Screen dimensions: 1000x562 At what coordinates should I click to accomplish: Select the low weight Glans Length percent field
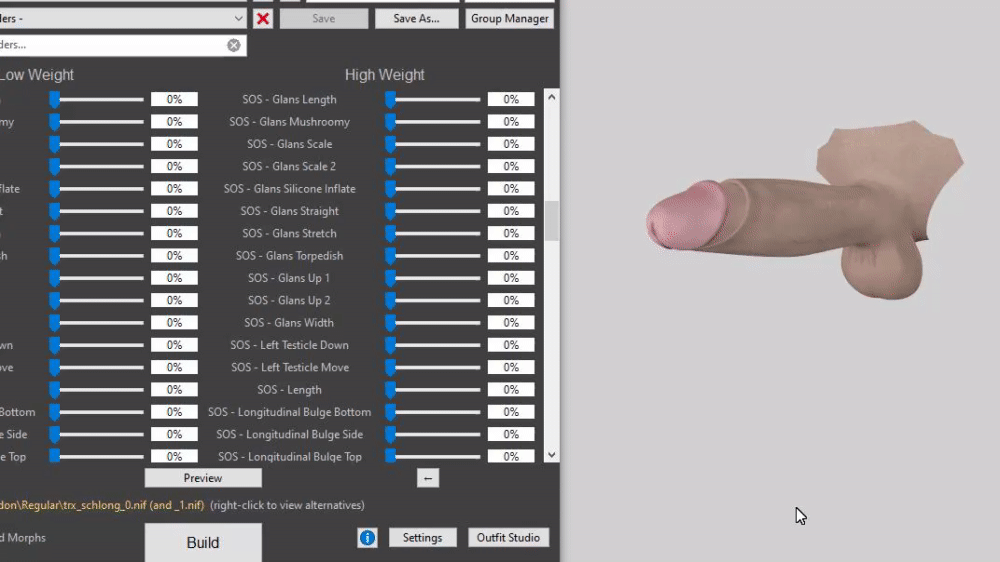174,100
